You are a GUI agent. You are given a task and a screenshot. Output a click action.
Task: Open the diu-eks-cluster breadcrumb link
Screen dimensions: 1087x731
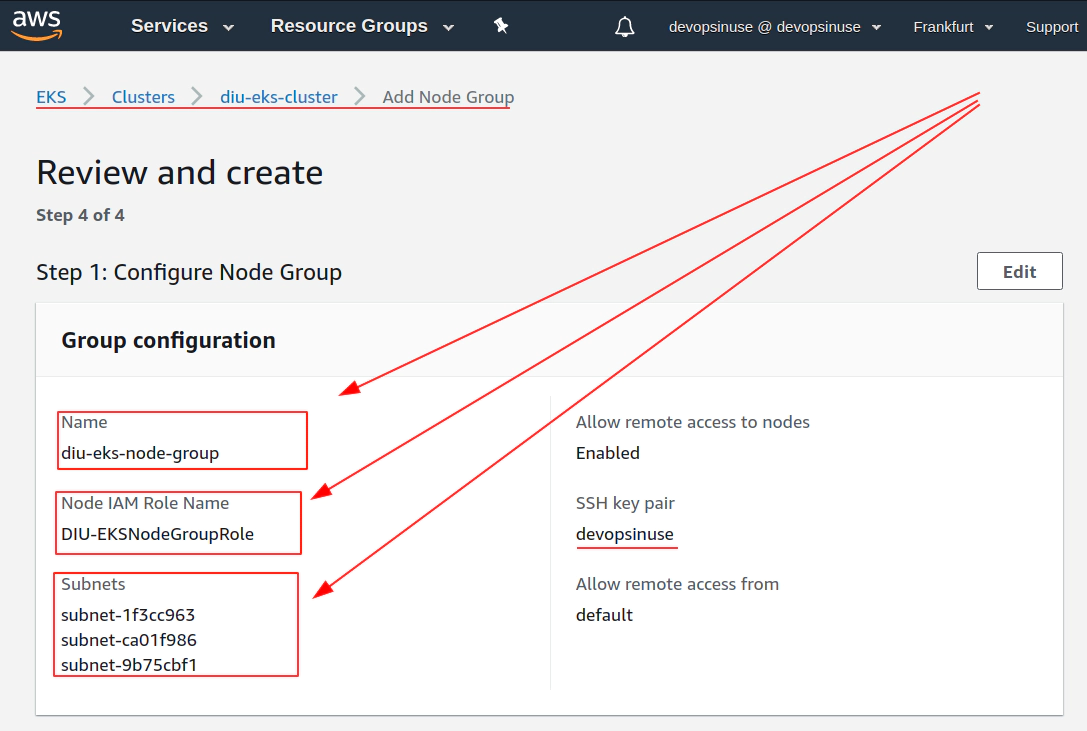[x=279, y=97]
